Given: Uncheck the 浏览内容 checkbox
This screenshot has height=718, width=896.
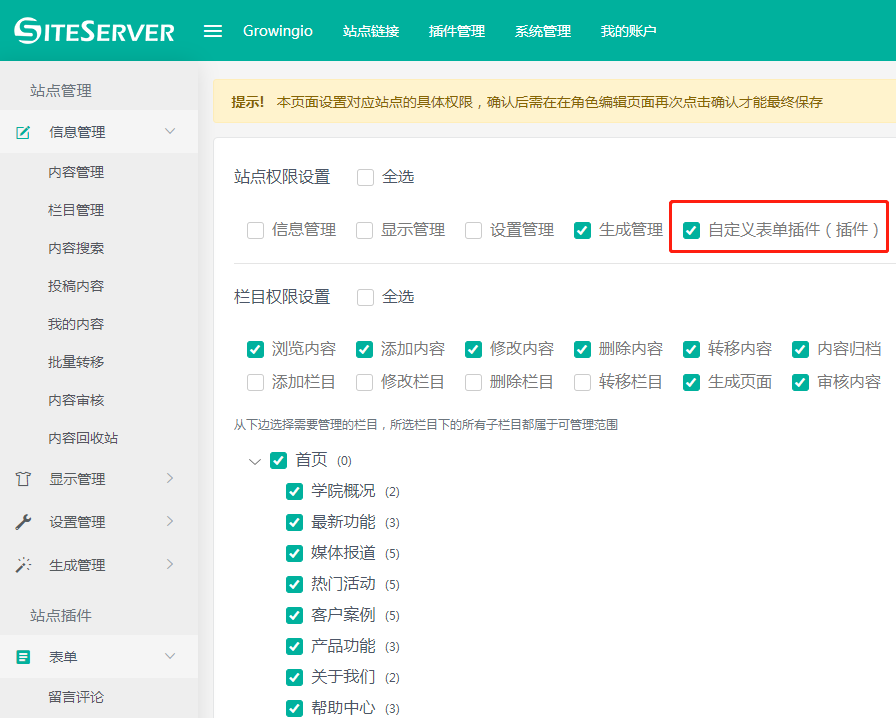Looking at the screenshot, I should tap(255, 349).
